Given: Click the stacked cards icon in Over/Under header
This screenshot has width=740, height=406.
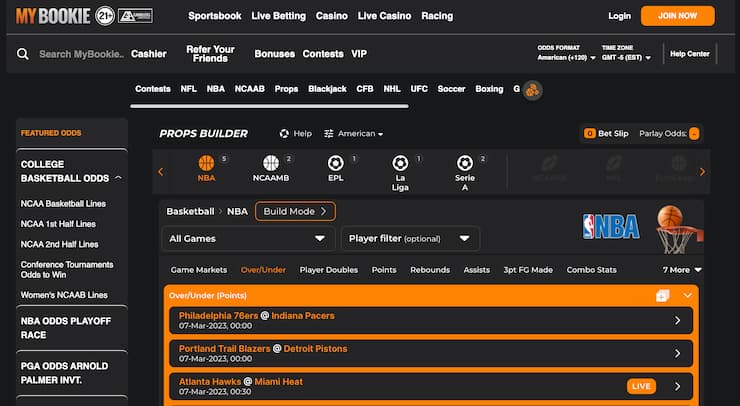Looking at the screenshot, I should coord(663,296).
